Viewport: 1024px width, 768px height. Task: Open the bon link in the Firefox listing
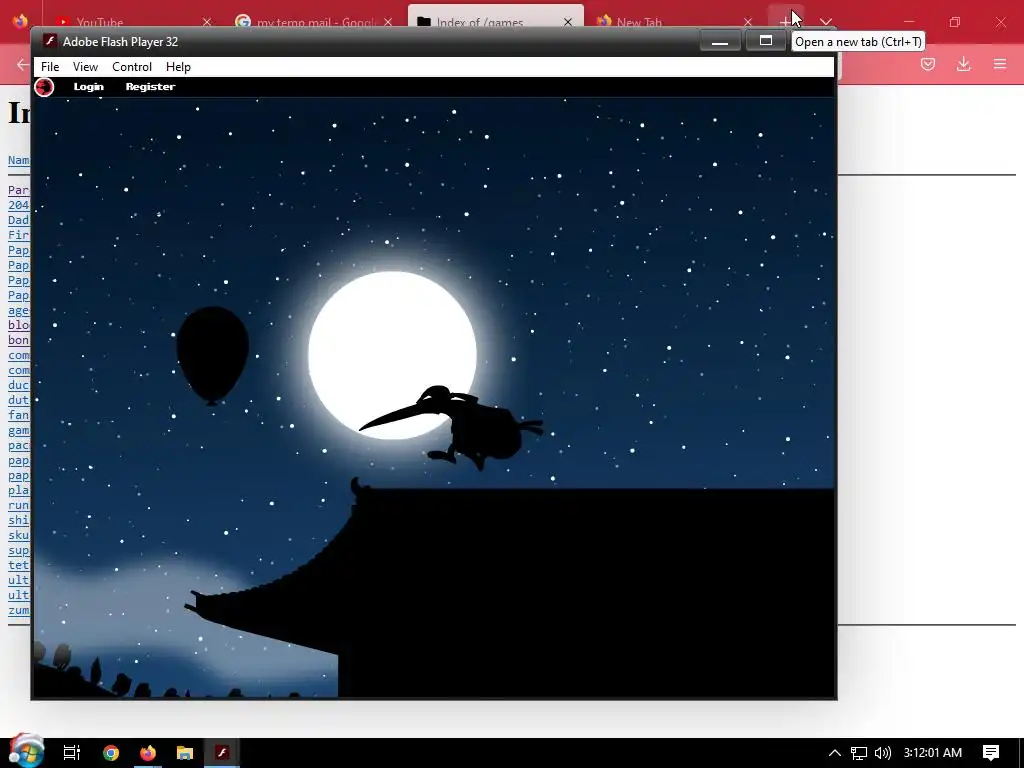pos(18,340)
